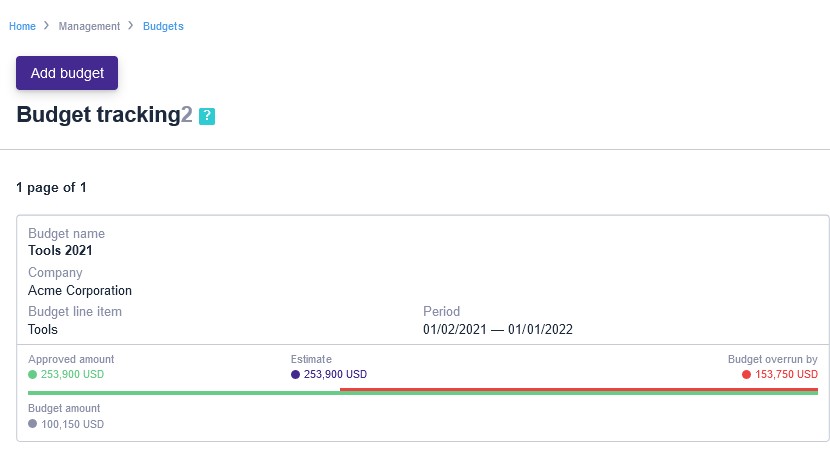
Task: Click the Estimate value 253,900 USD
Action: [x=335, y=374]
